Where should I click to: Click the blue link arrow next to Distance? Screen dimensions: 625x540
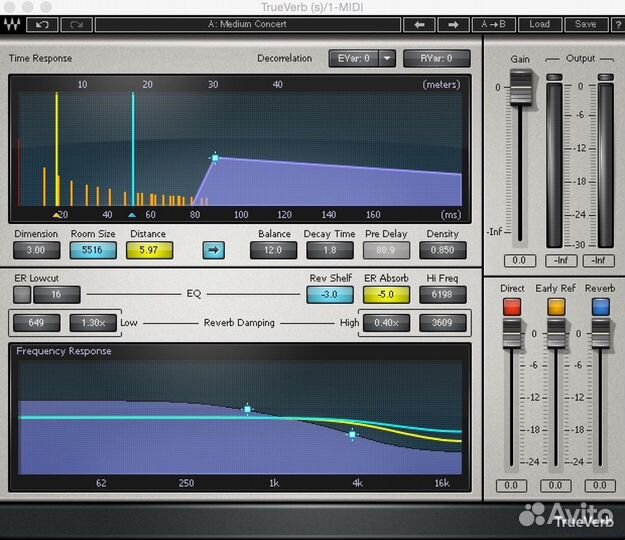[213, 250]
